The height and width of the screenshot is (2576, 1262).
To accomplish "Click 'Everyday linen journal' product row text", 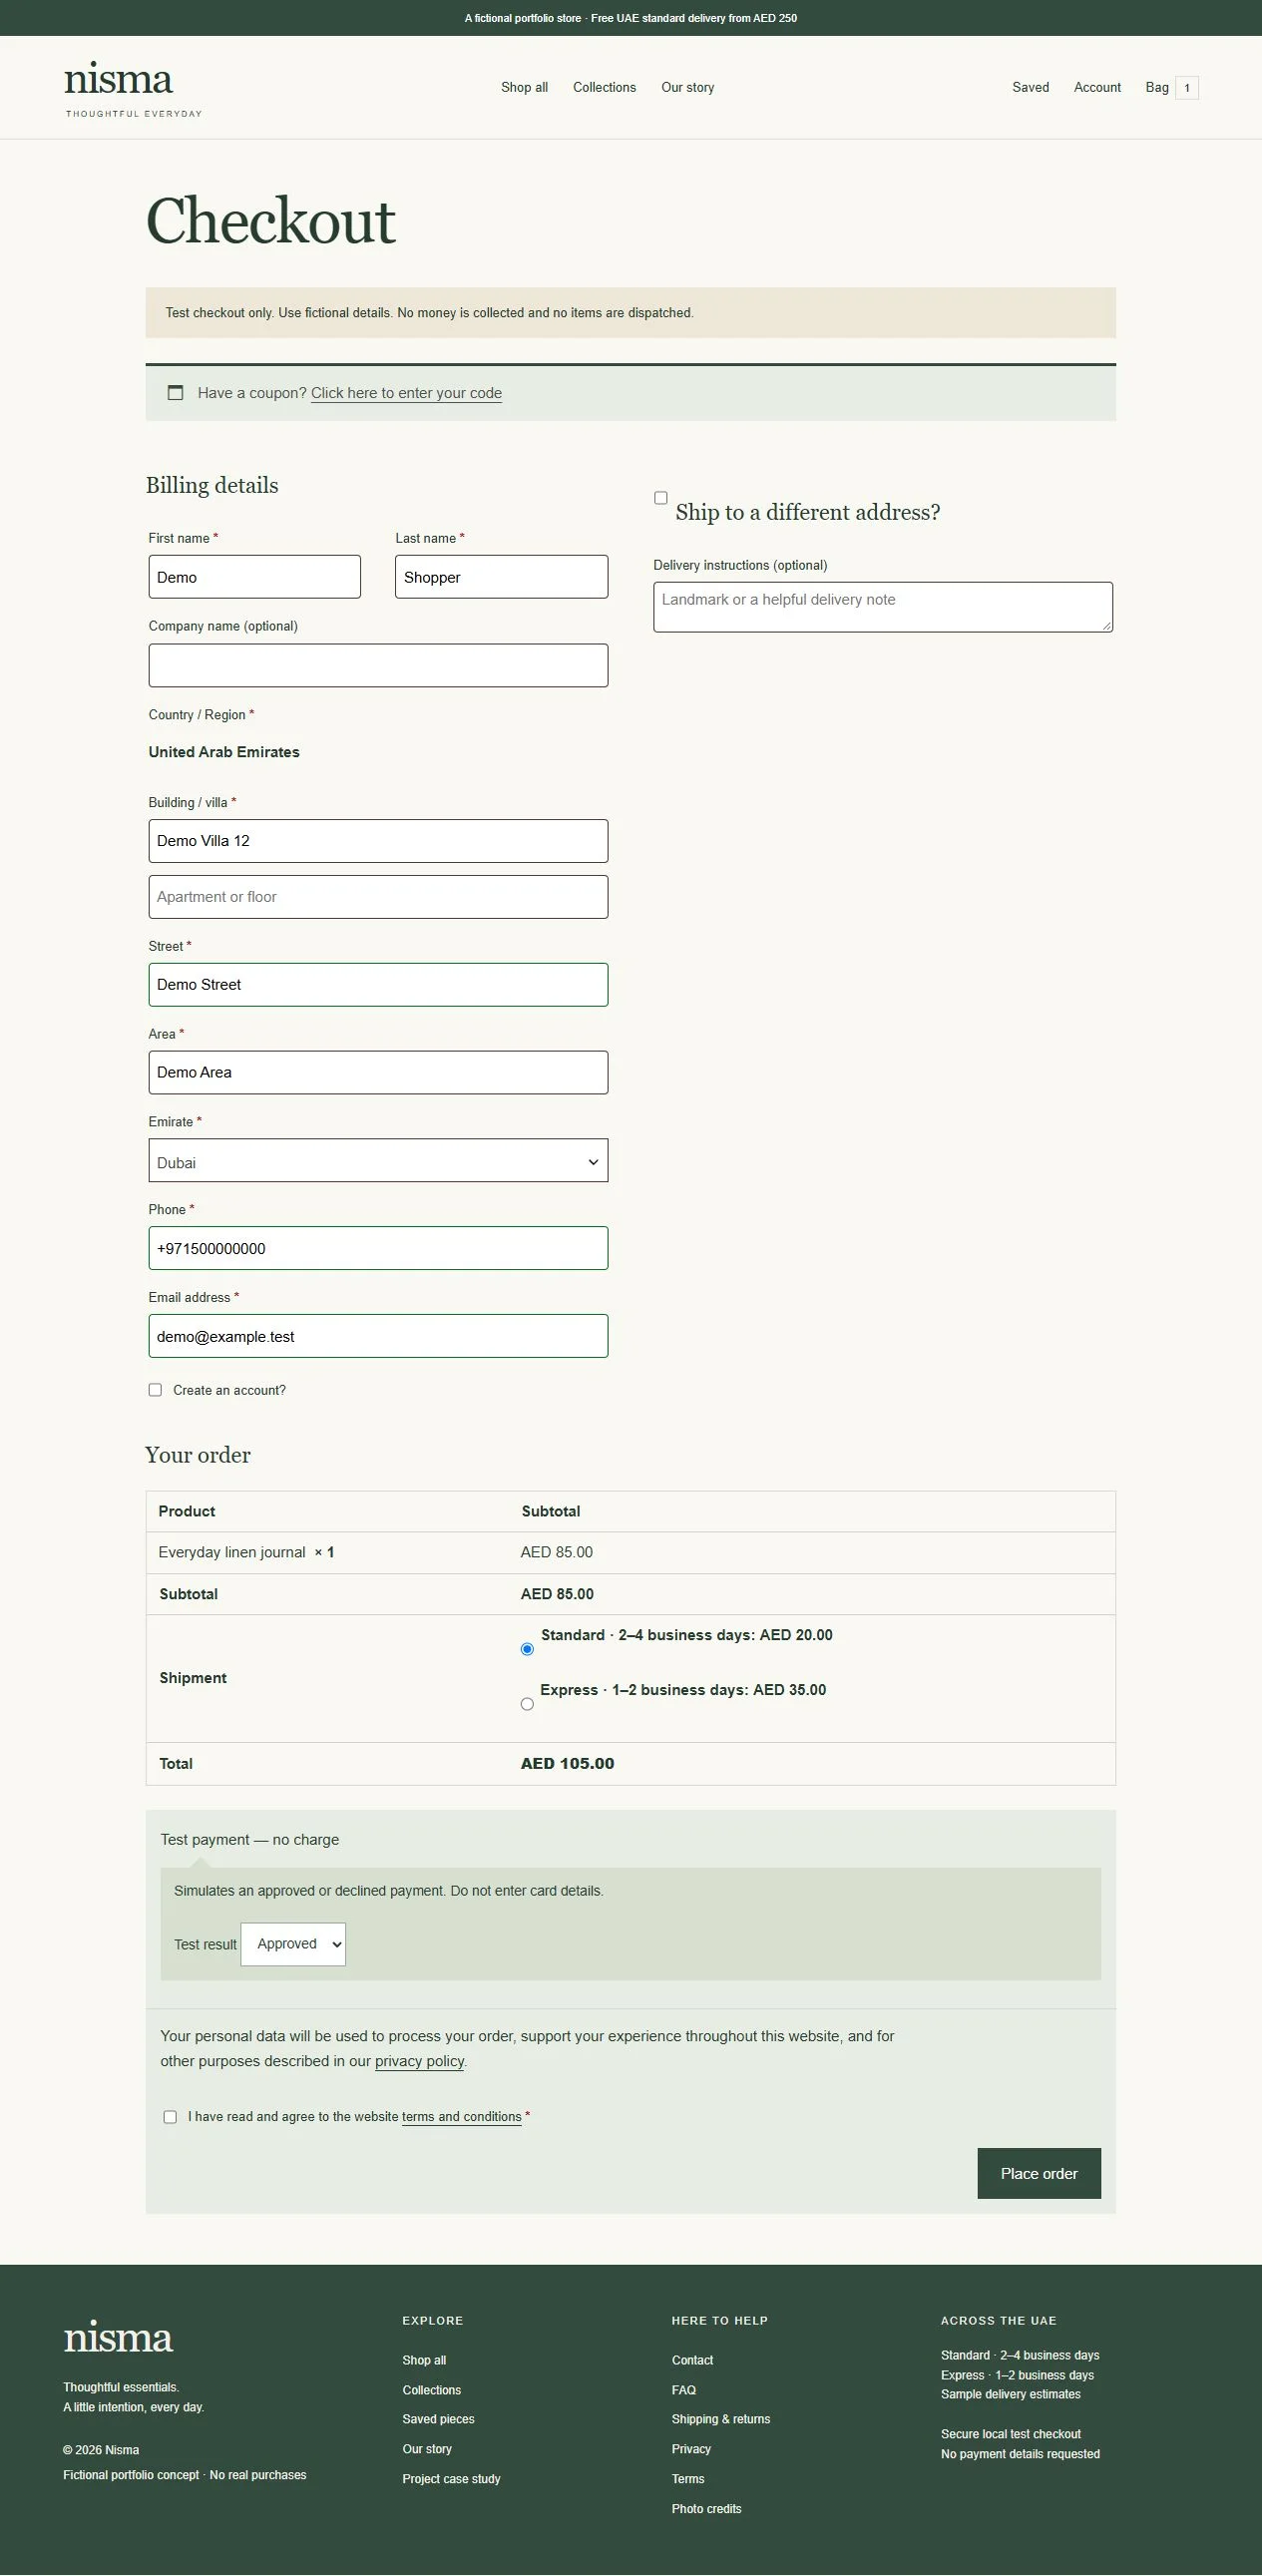I will (232, 1552).
